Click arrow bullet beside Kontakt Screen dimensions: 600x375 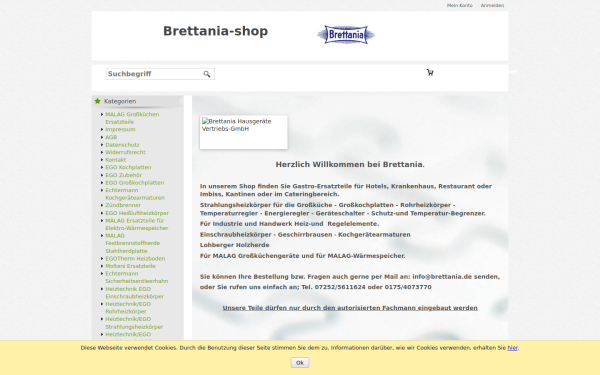(x=102, y=160)
